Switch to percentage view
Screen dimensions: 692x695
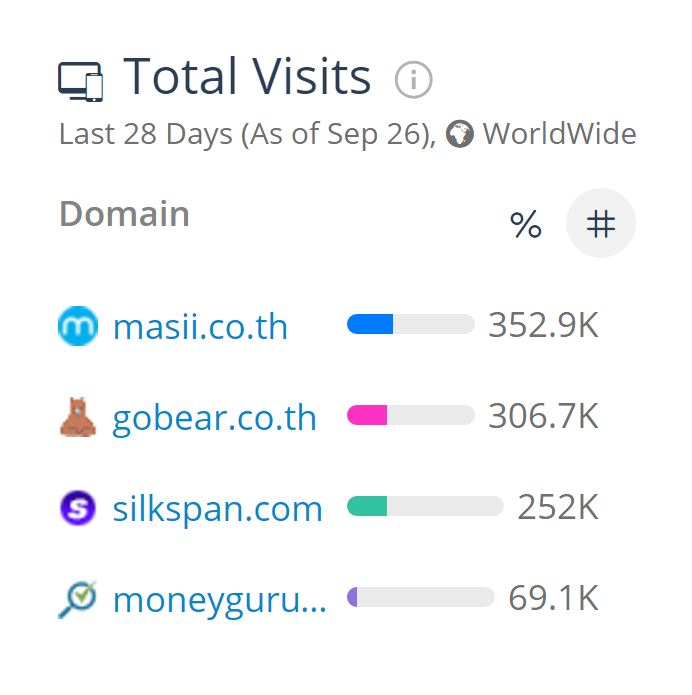[525, 225]
